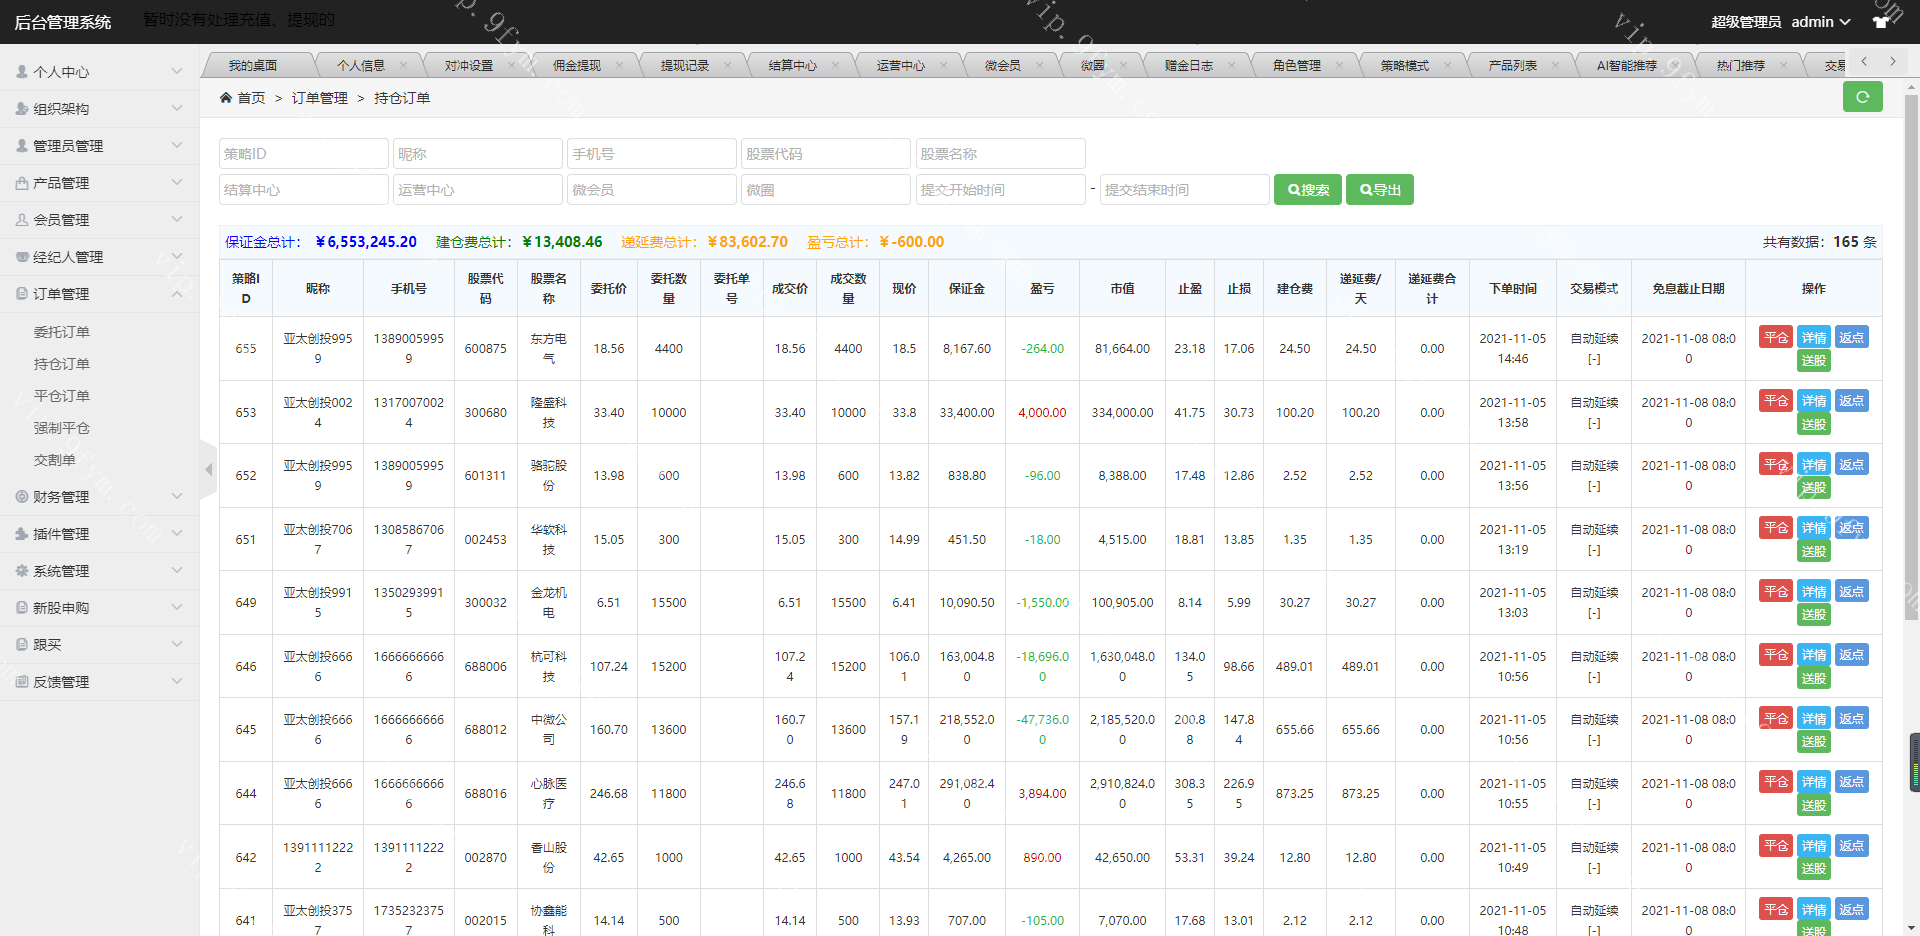Viewport: 1920px width, 936px height.
Task: Click 平仓 for order 655
Action: tap(1775, 338)
